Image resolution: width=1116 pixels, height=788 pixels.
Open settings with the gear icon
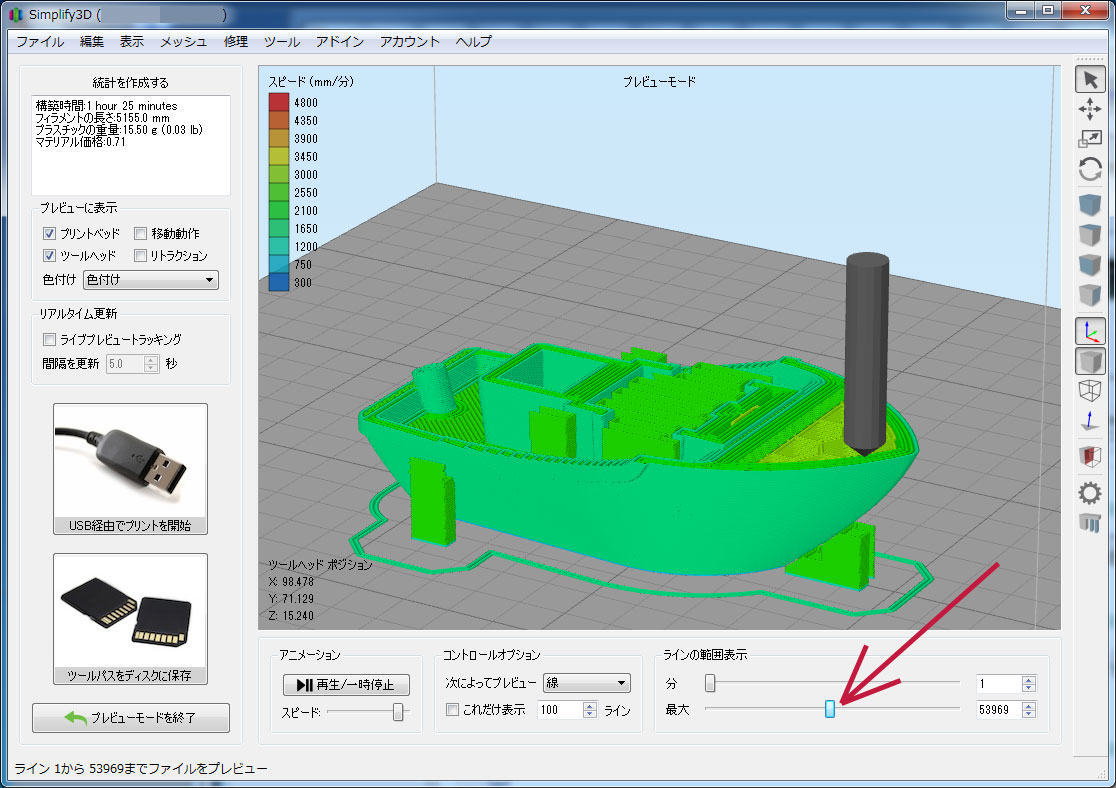(1090, 492)
